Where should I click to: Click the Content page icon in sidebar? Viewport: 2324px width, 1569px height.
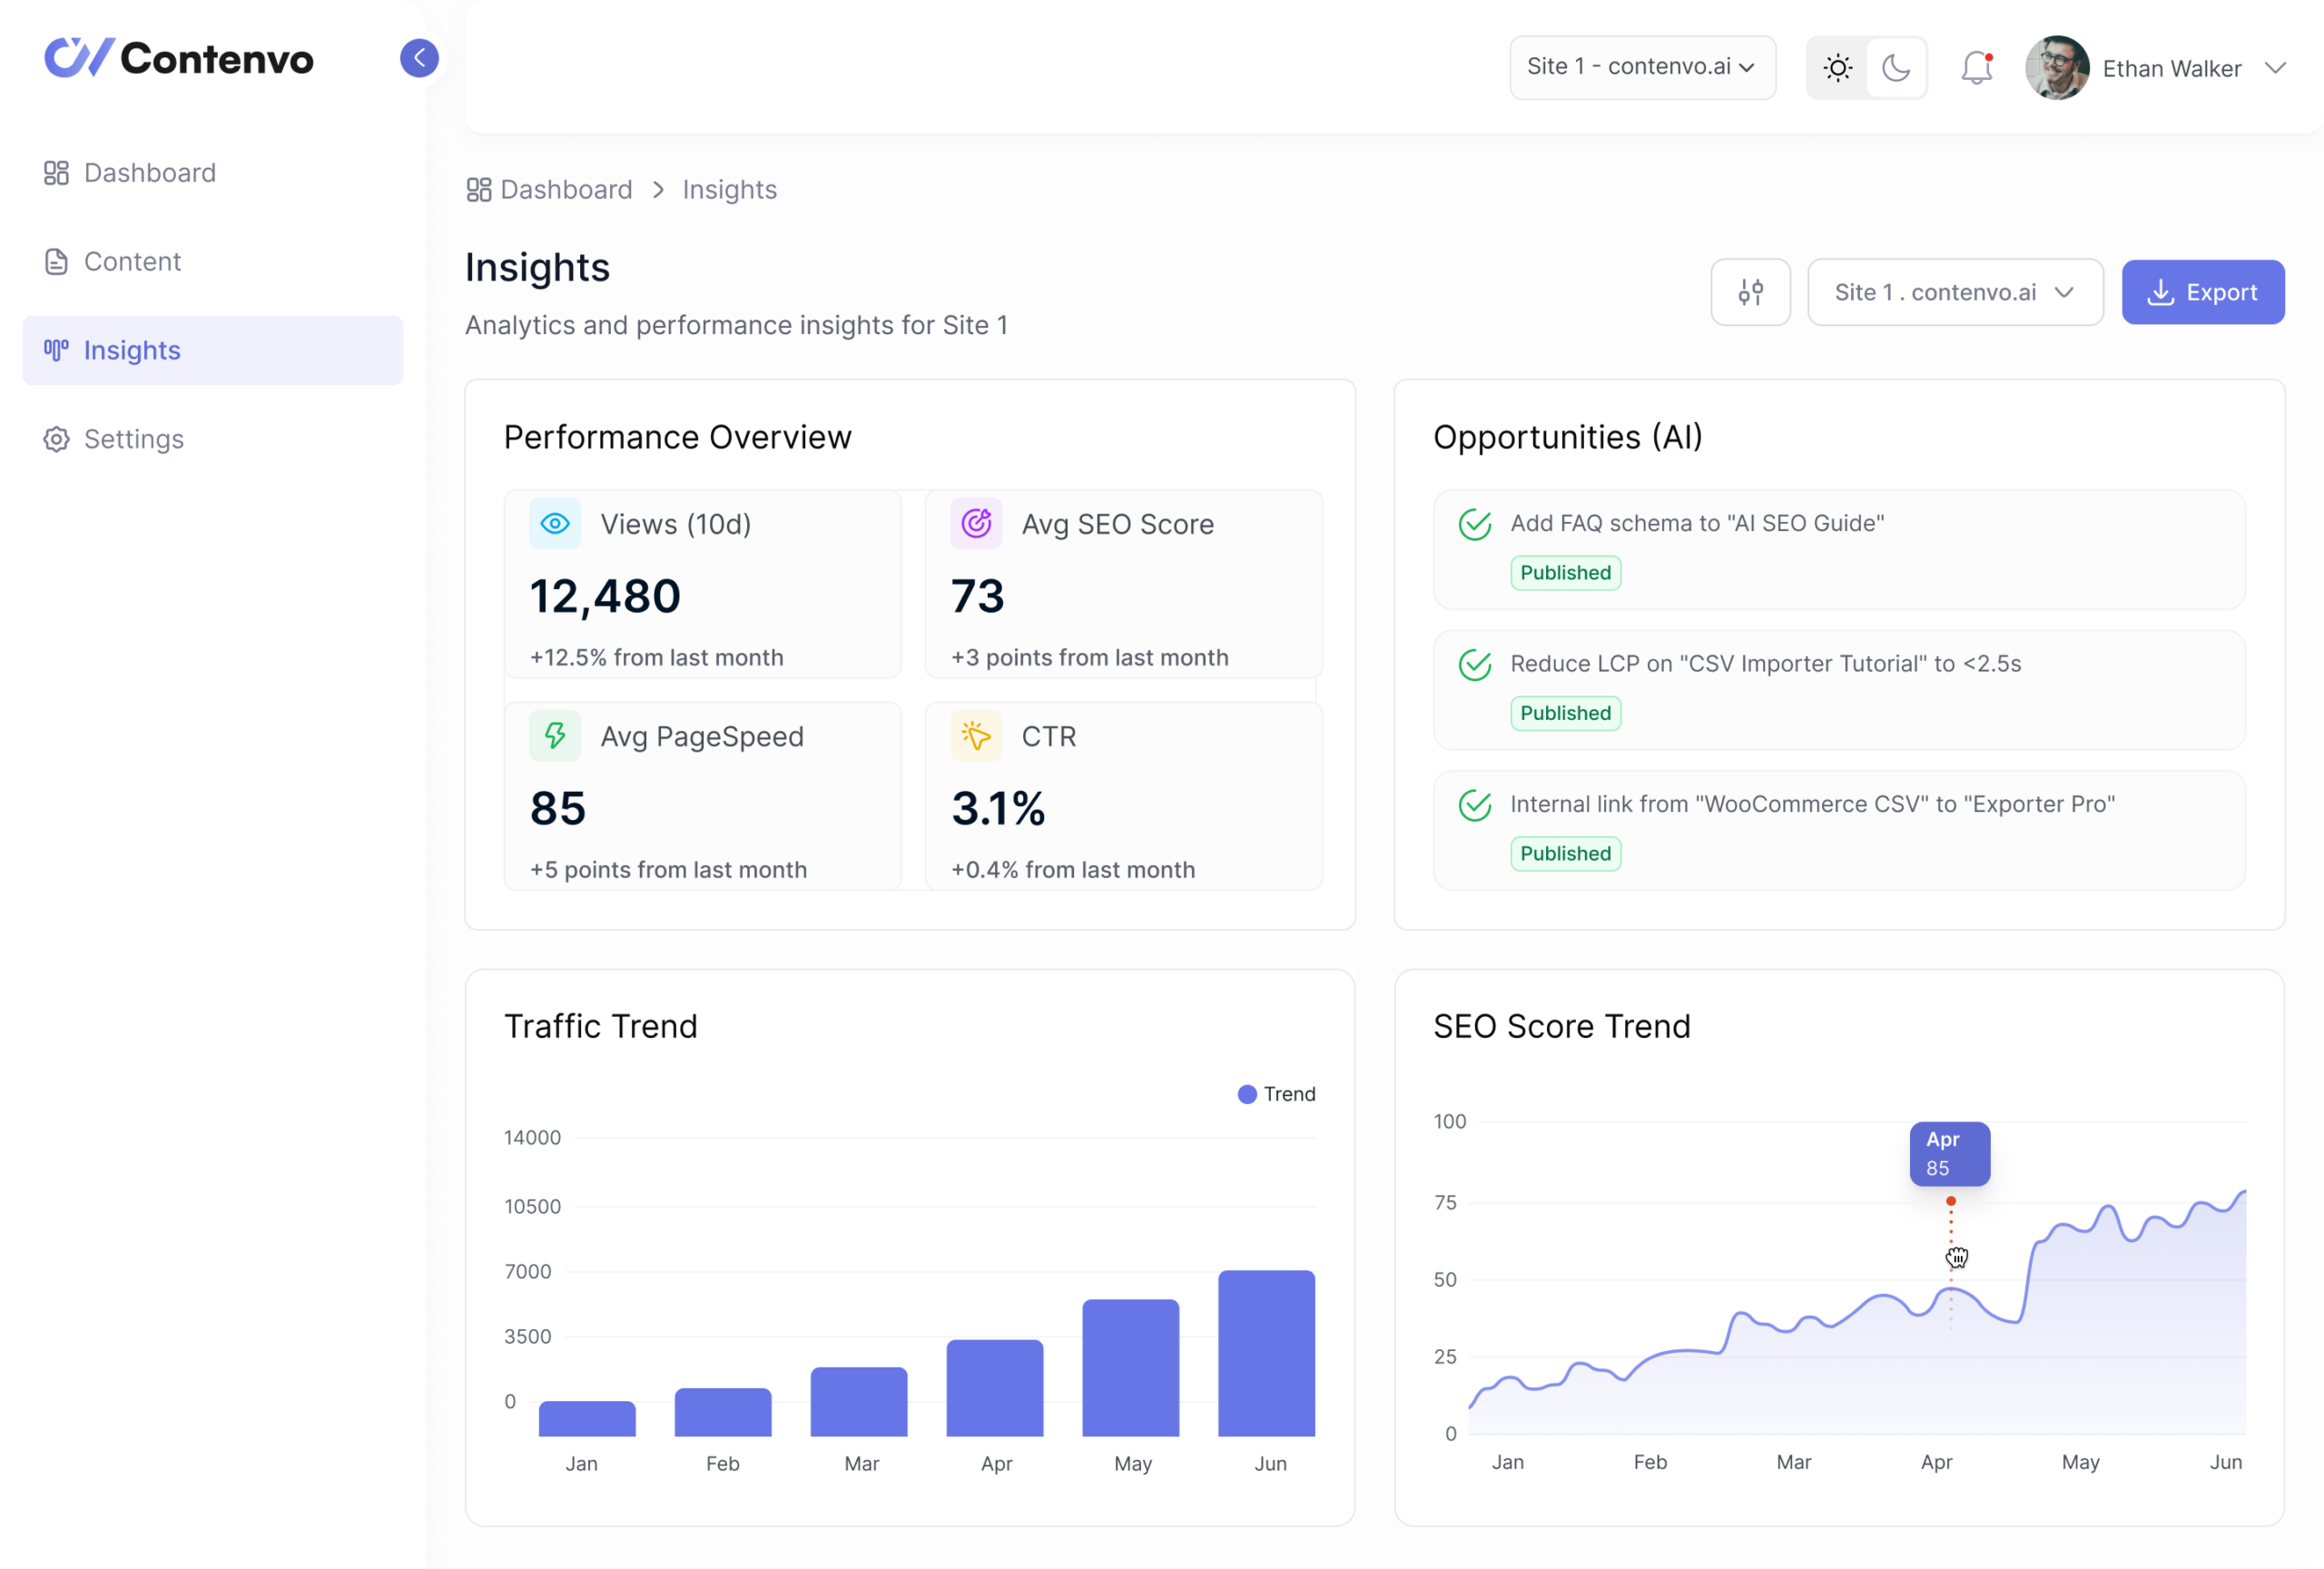[55, 261]
